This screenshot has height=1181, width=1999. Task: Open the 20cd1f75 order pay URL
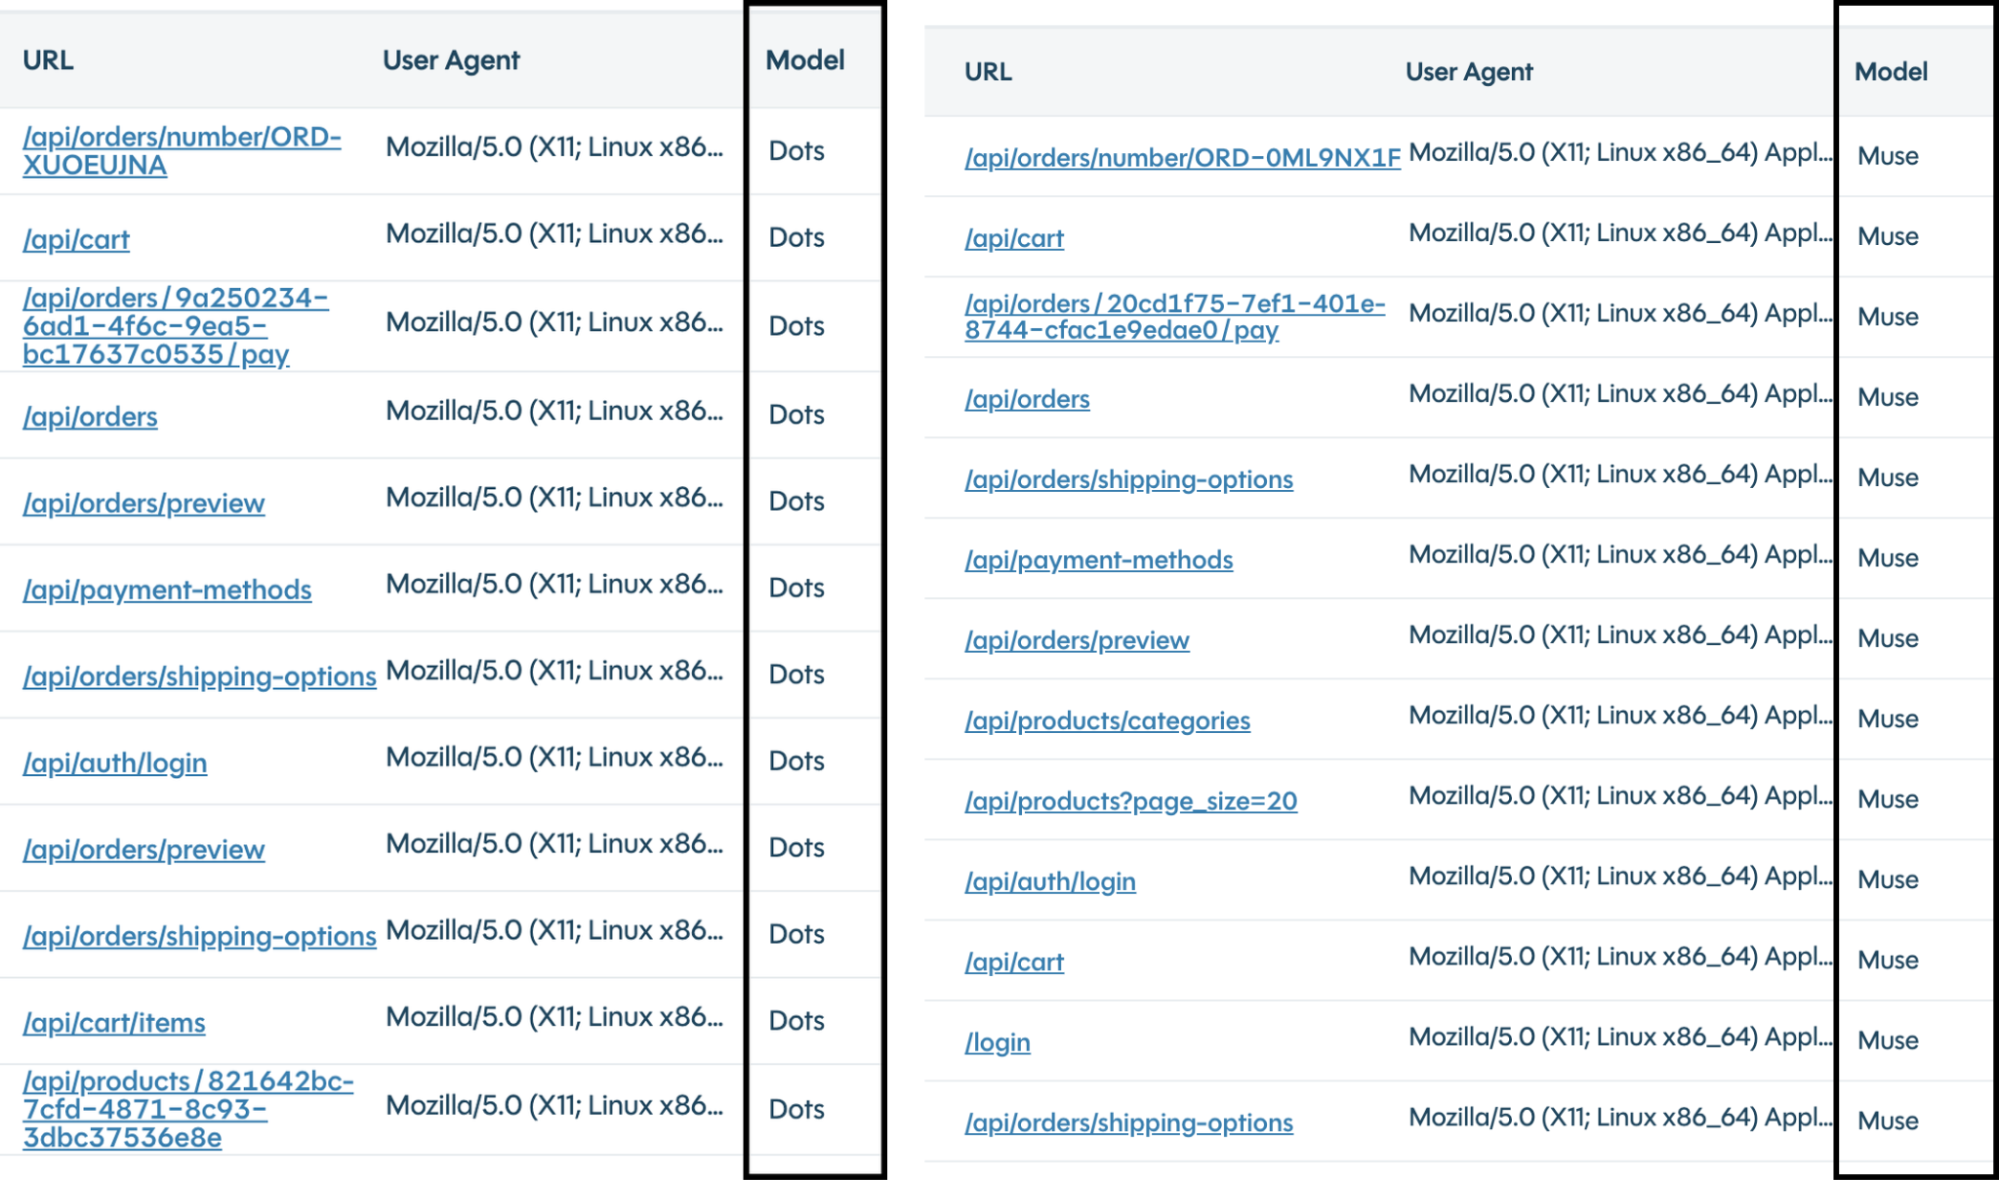pyautogui.click(x=1175, y=317)
